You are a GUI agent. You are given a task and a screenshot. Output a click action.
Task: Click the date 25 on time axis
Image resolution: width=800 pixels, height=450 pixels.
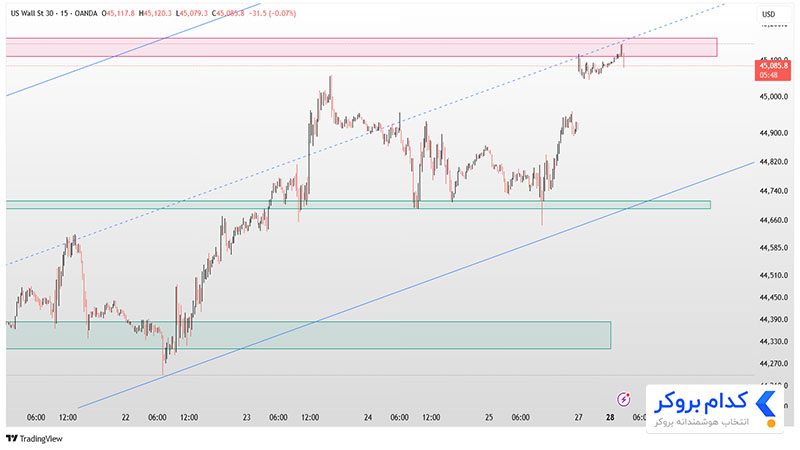(x=489, y=417)
